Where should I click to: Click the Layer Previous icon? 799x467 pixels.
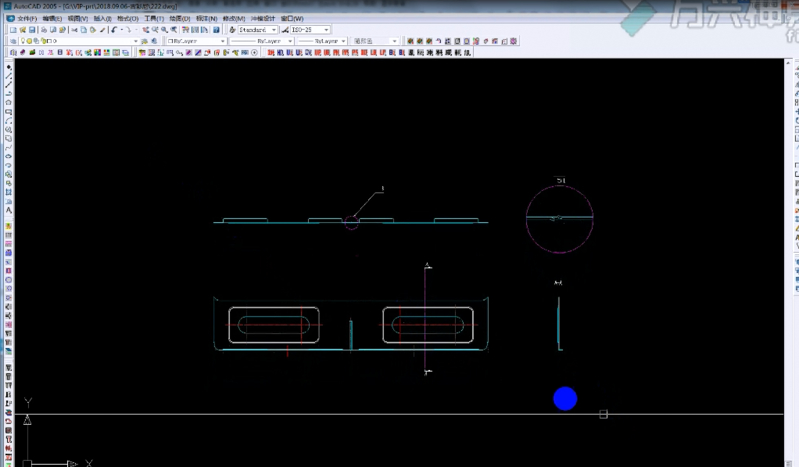[x=154, y=41]
